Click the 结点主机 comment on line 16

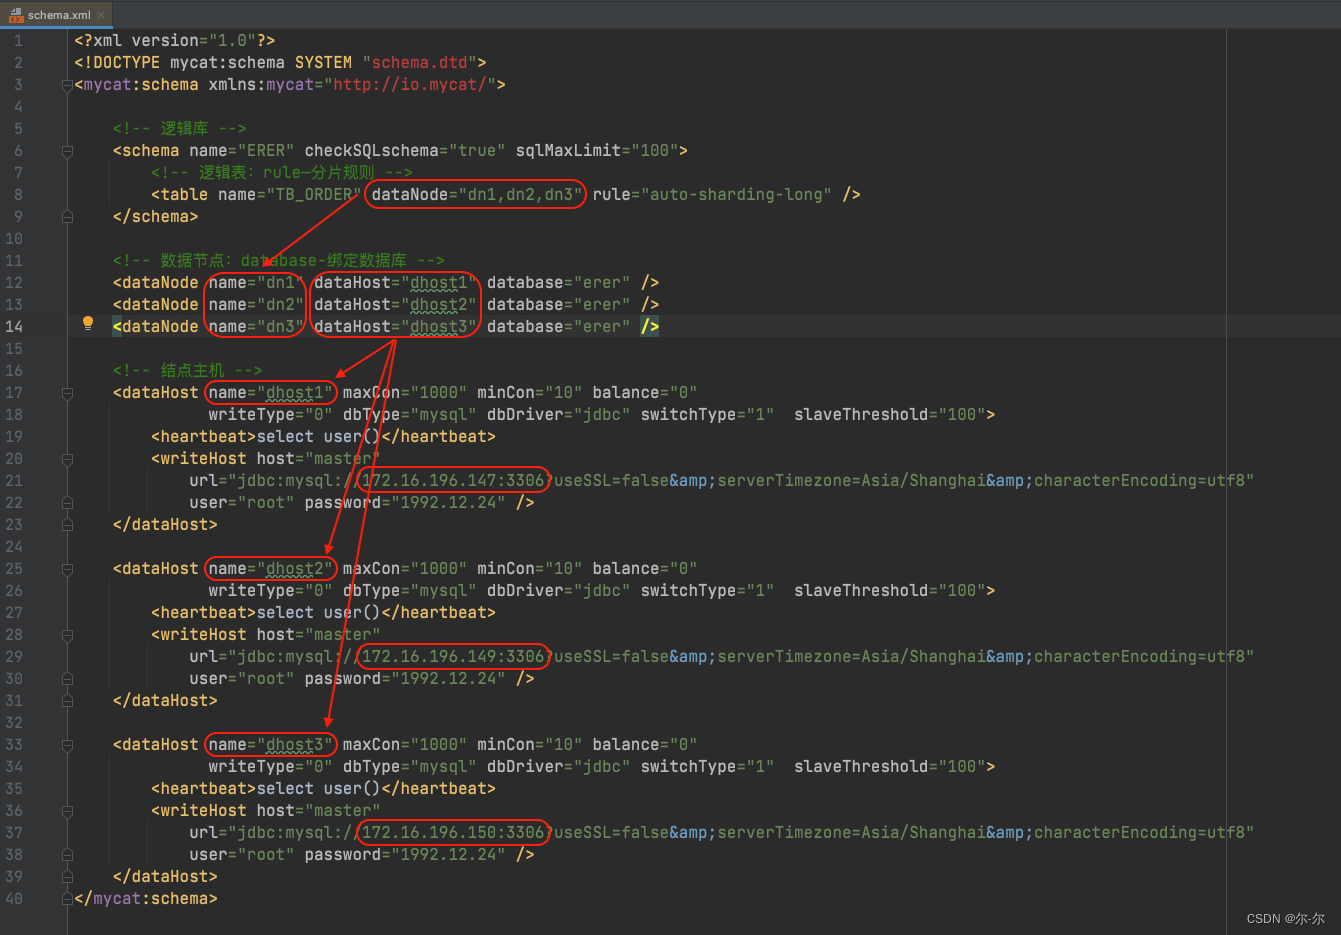[187, 371]
